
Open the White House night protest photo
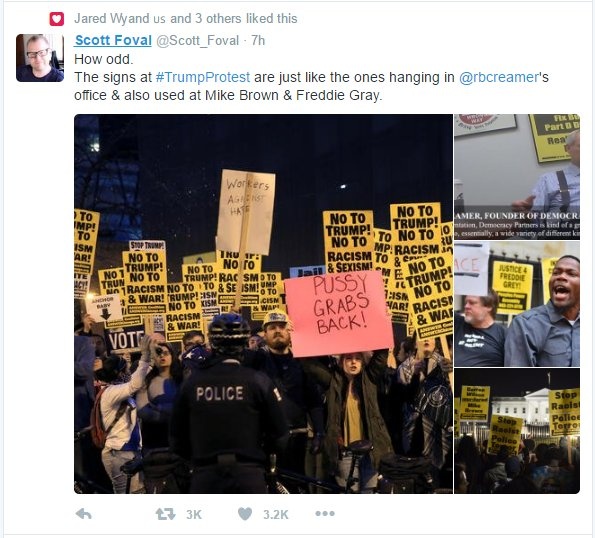click(x=517, y=431)
